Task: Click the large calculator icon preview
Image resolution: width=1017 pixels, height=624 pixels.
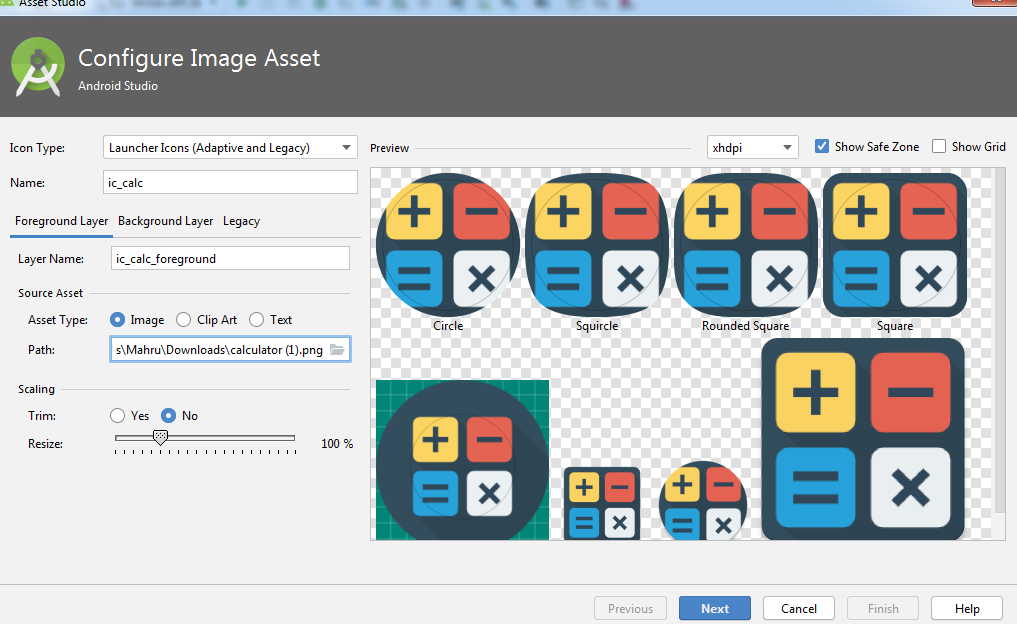Action: coord(863,439)
